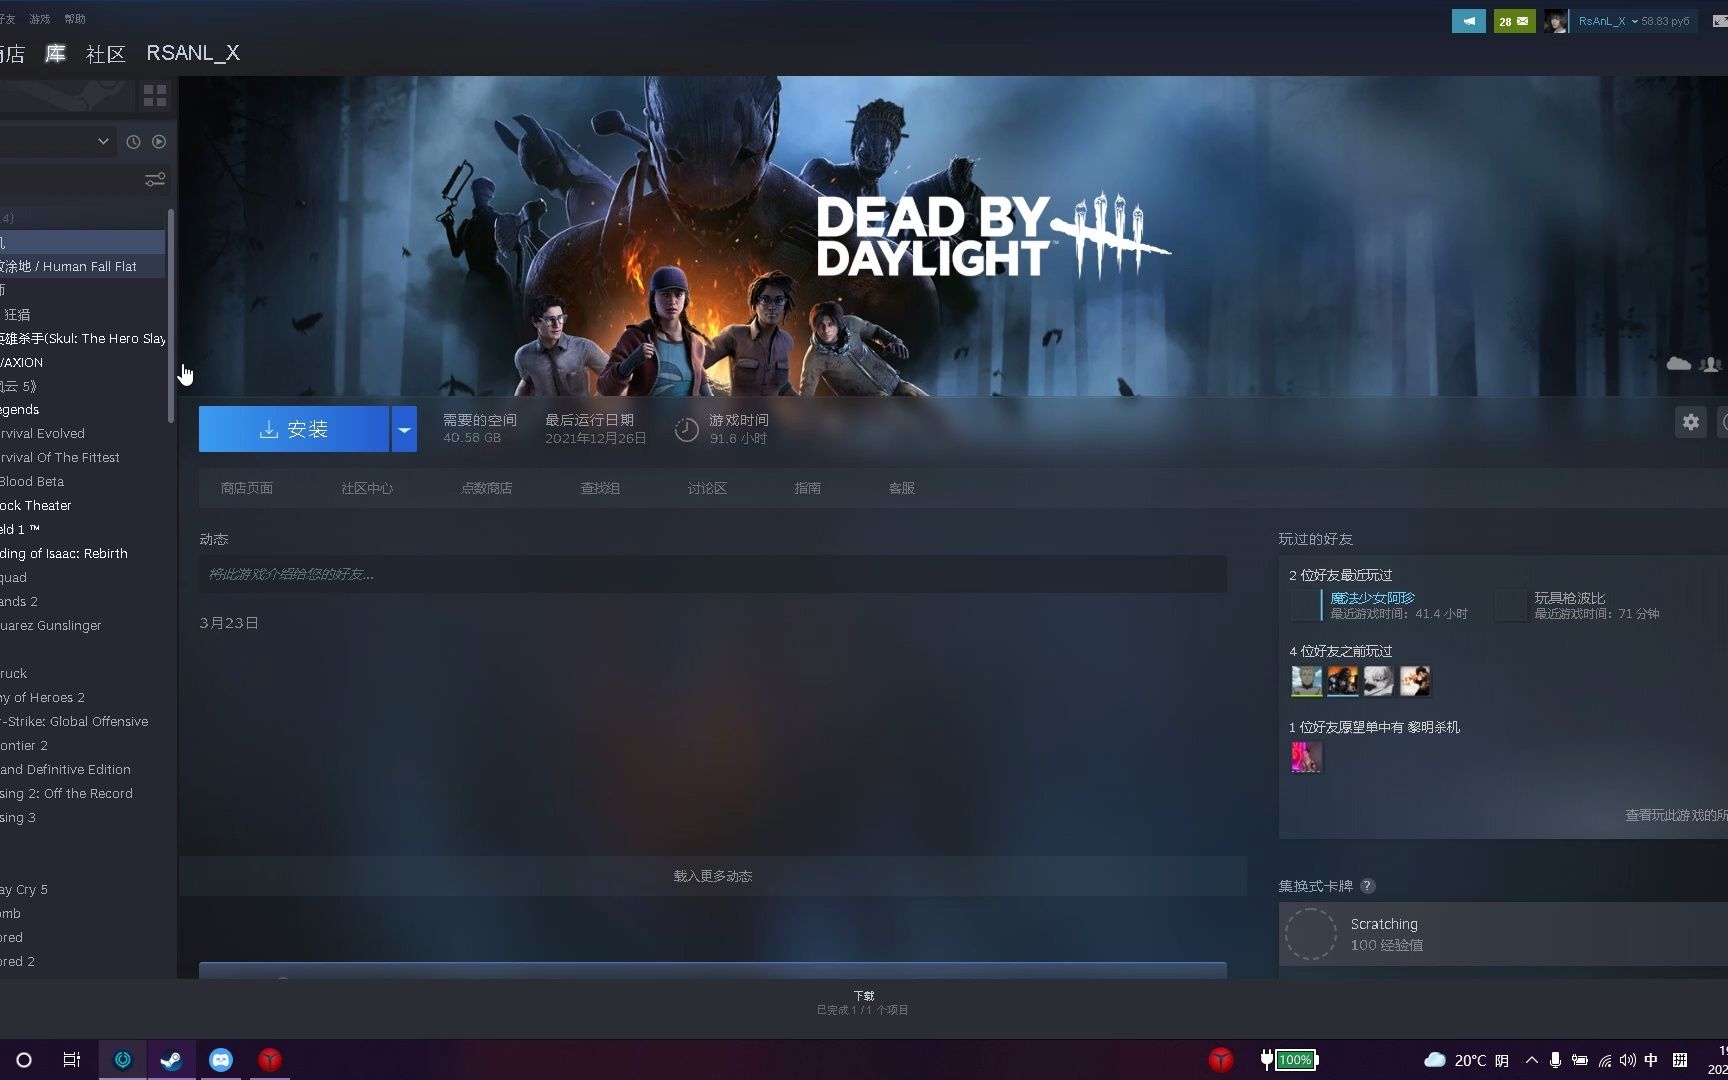This screenshot has width=1728, height=1080.
Task: Select Counter-Strike: Global Offensive entry
Action: click(82, 721)
